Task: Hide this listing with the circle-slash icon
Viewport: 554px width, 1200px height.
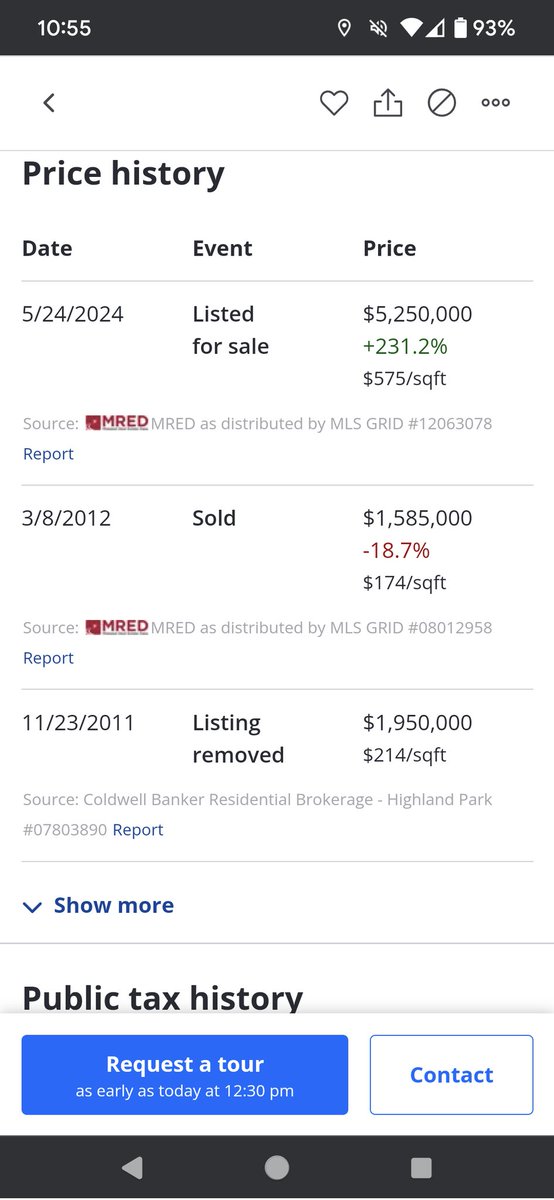Action: pyautogui.click(x=442, y=103)
